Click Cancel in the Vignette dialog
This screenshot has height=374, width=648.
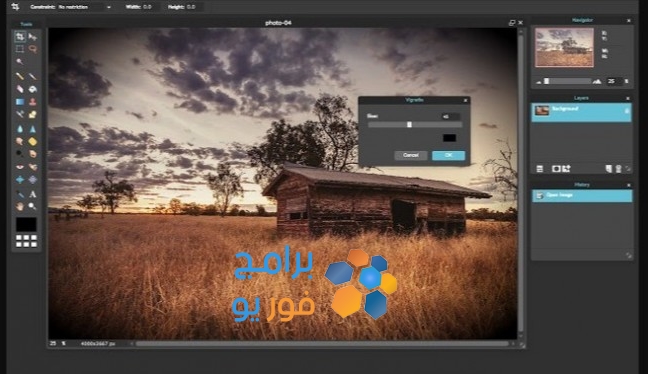[x=411, y=155]
